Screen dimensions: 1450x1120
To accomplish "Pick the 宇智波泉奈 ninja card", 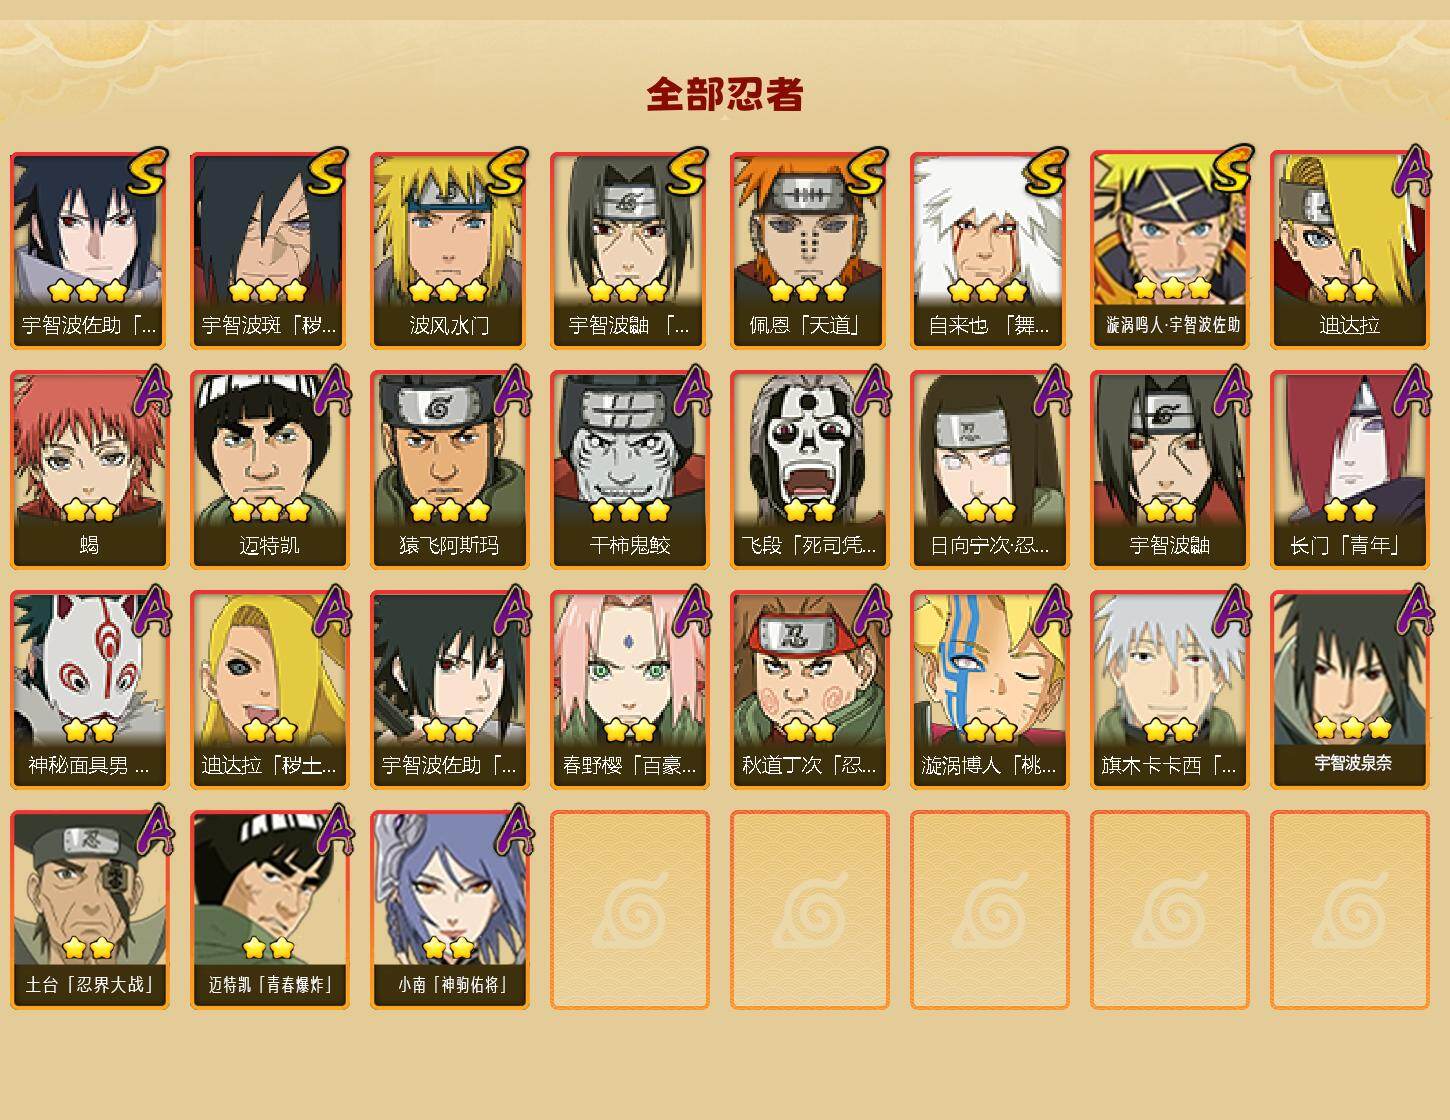I will click(x=1350, y=690).
